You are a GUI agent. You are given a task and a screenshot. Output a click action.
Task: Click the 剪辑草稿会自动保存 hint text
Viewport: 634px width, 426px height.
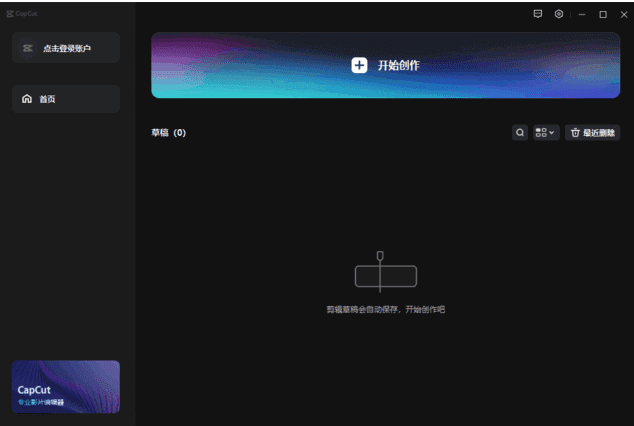click(386, 309)
